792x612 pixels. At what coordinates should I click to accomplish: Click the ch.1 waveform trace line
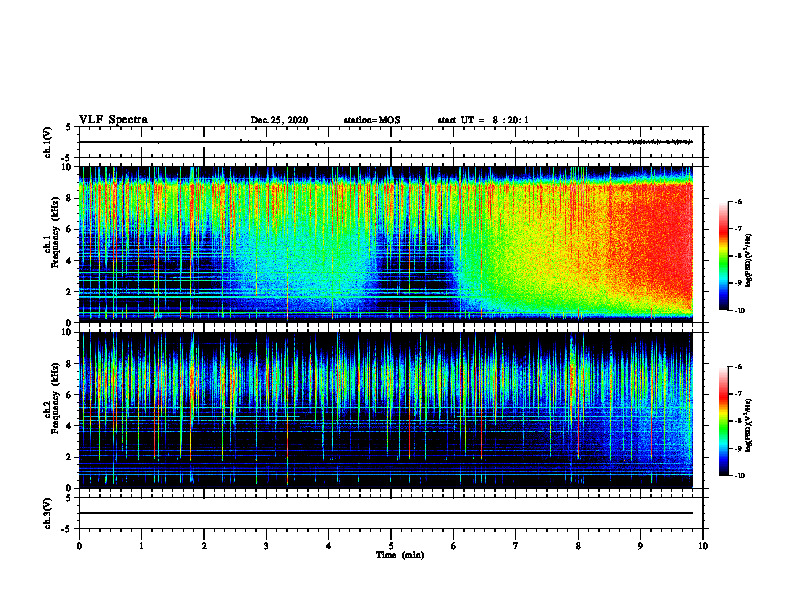pyautogui.click(x=385, y=142)
